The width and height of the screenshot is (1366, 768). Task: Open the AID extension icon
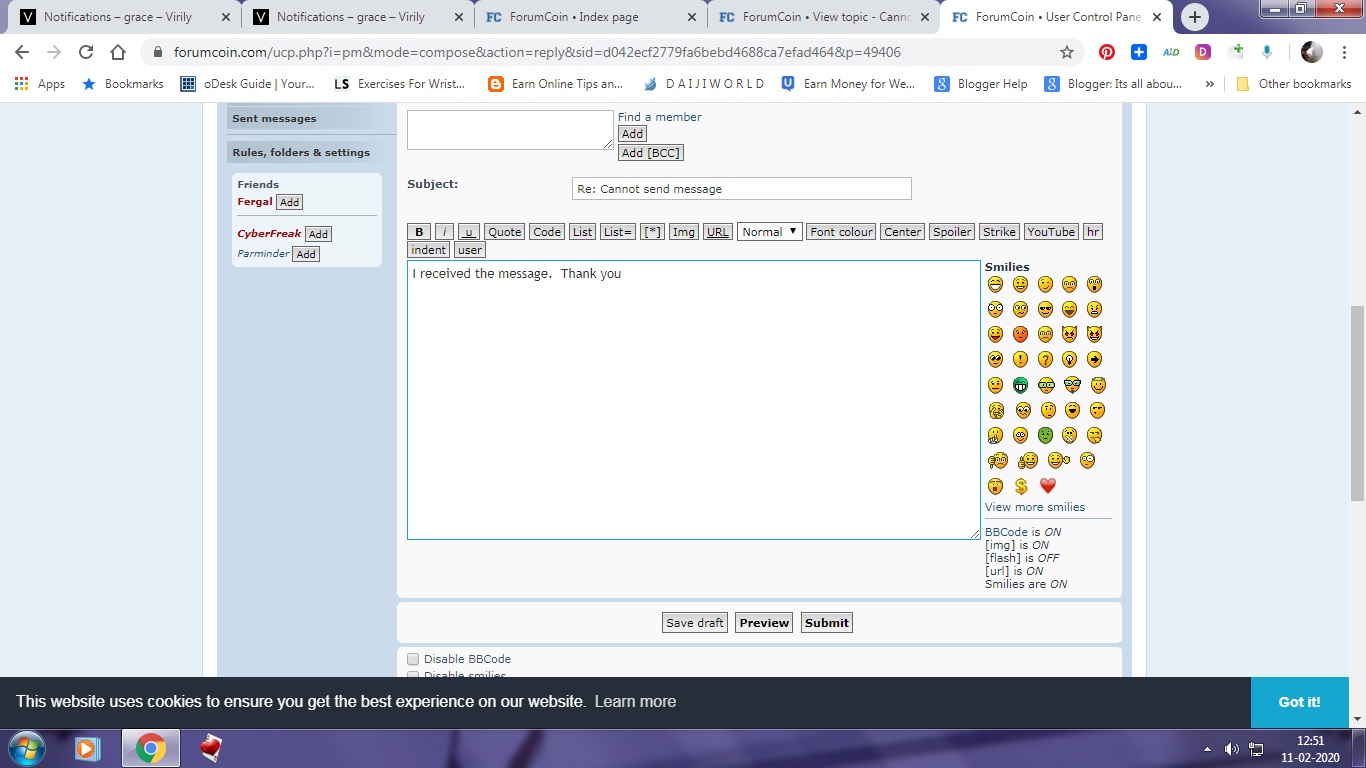point(1170,53)
